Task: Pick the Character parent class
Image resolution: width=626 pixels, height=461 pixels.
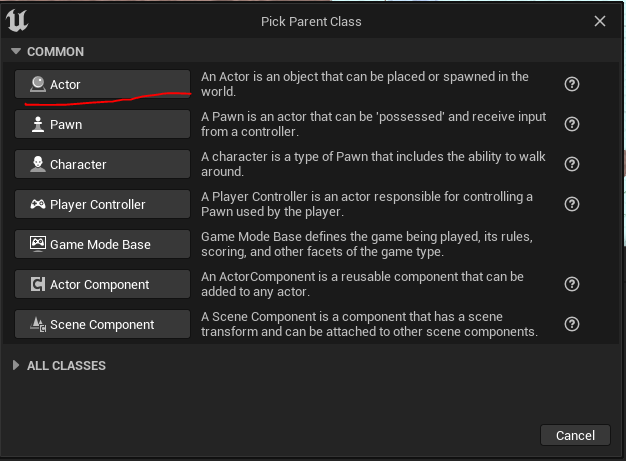Action: (x=102, y=165)
